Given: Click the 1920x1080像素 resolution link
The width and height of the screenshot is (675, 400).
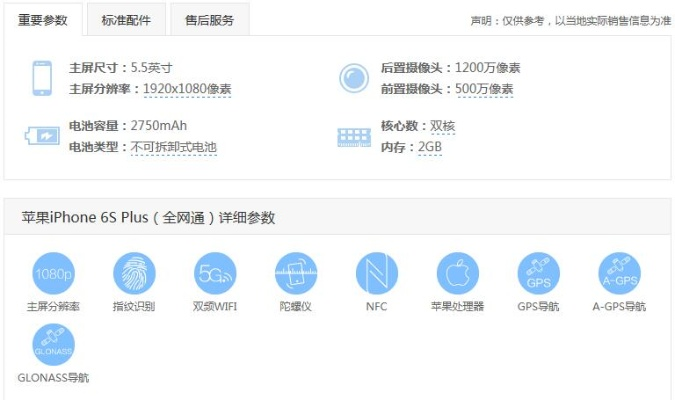Looking at the screenshot, I should click(x=187, y=89).
